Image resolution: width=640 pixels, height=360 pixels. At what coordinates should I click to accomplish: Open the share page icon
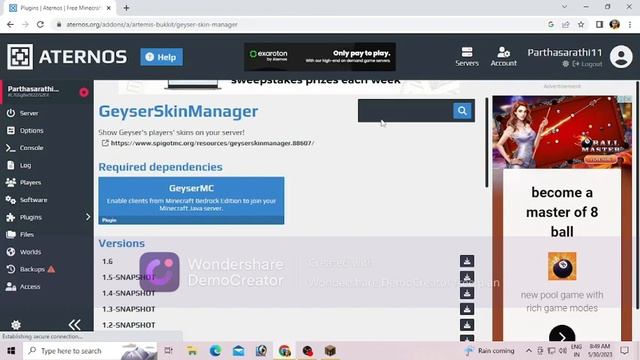tap(566, 24)
